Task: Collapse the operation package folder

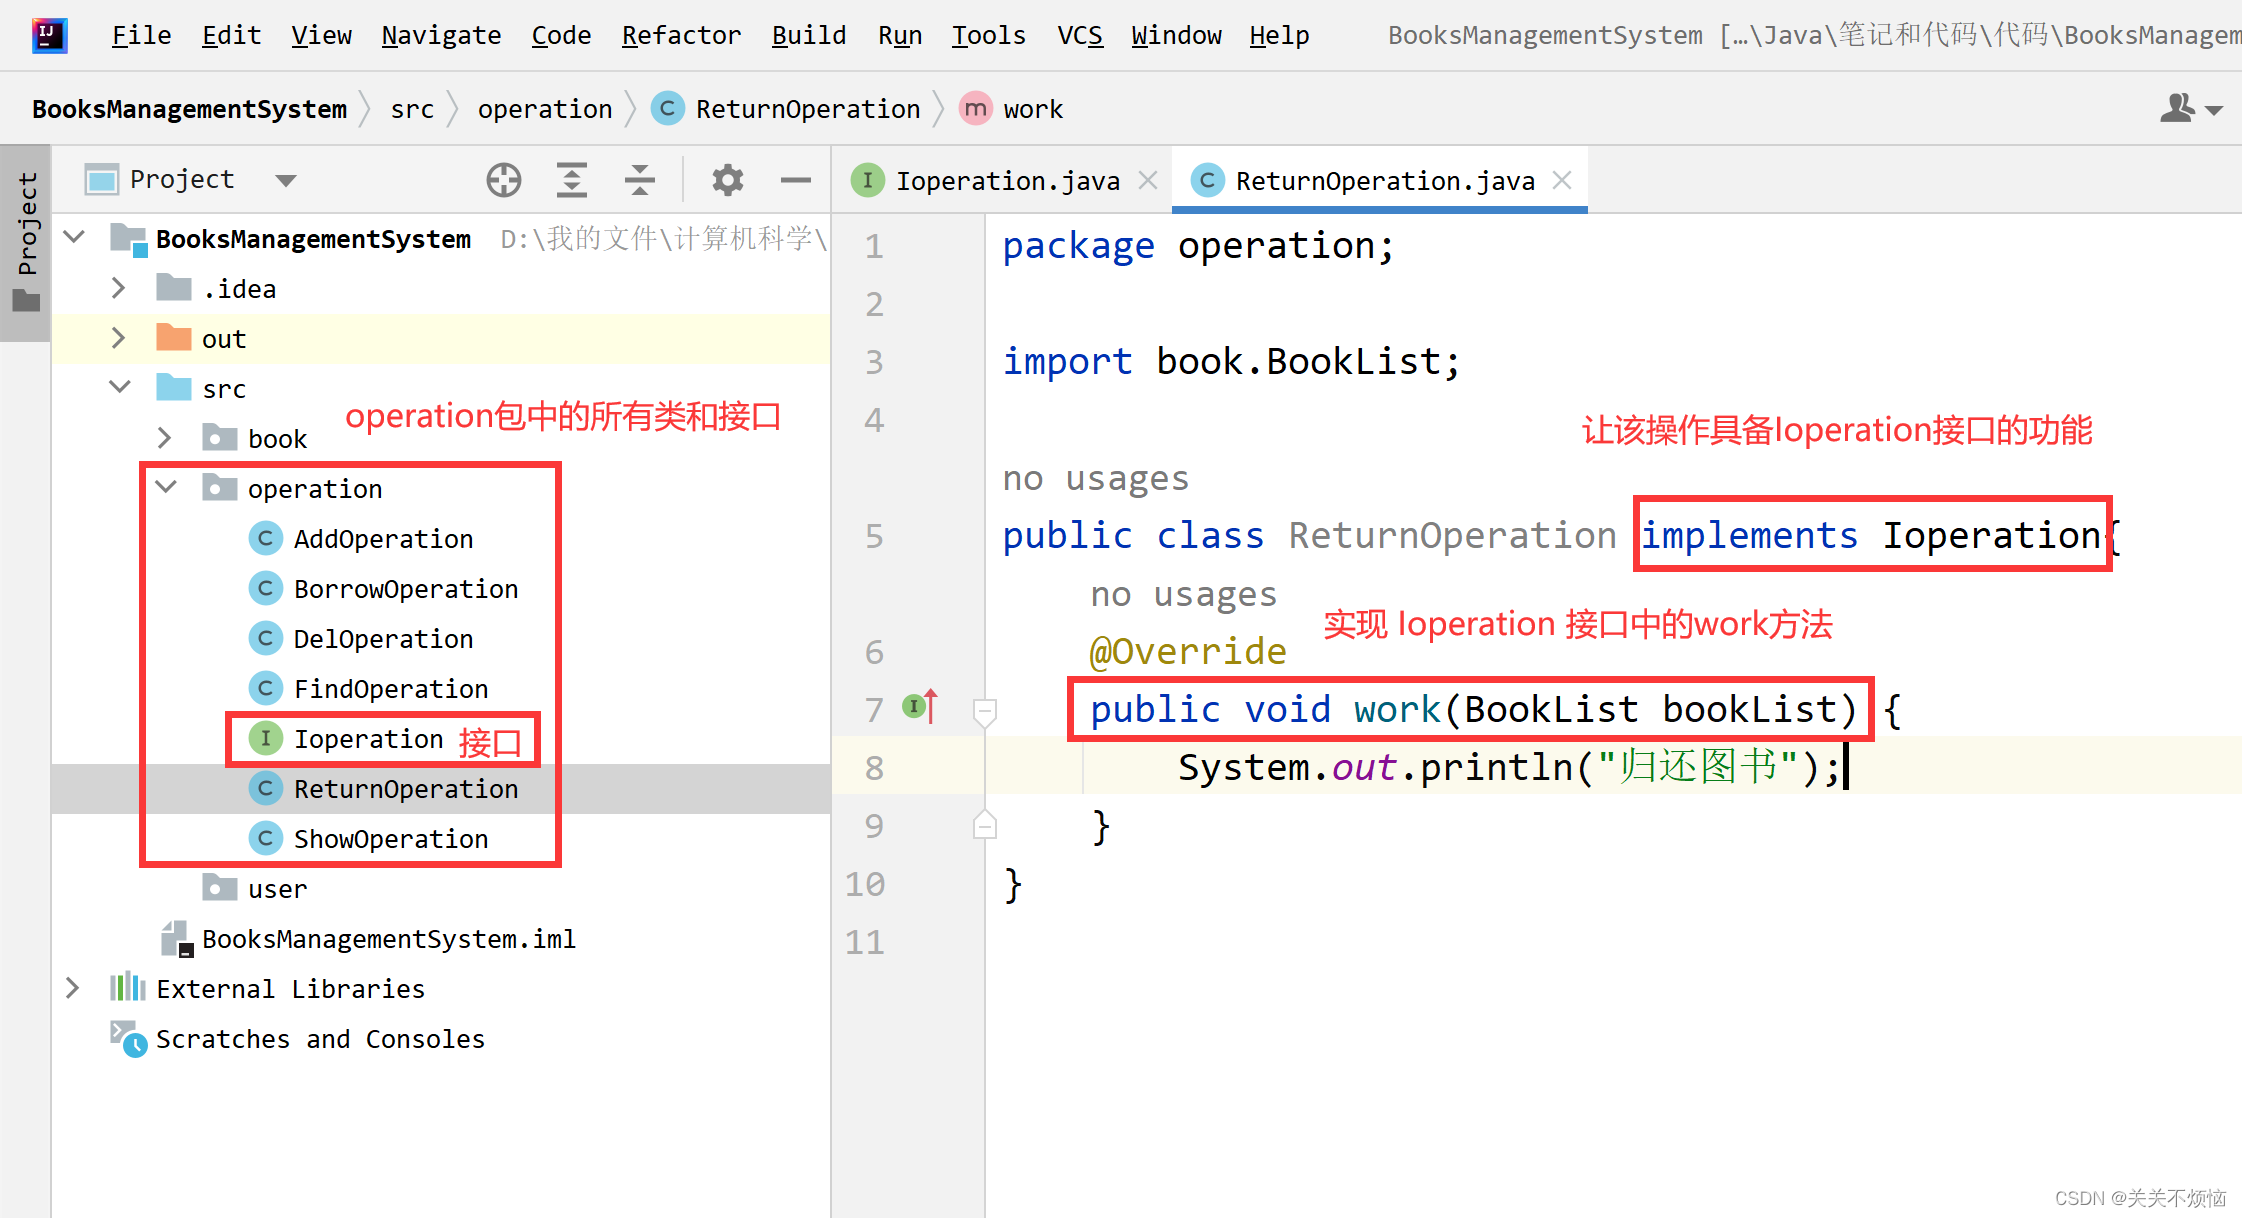Action: 166,488
